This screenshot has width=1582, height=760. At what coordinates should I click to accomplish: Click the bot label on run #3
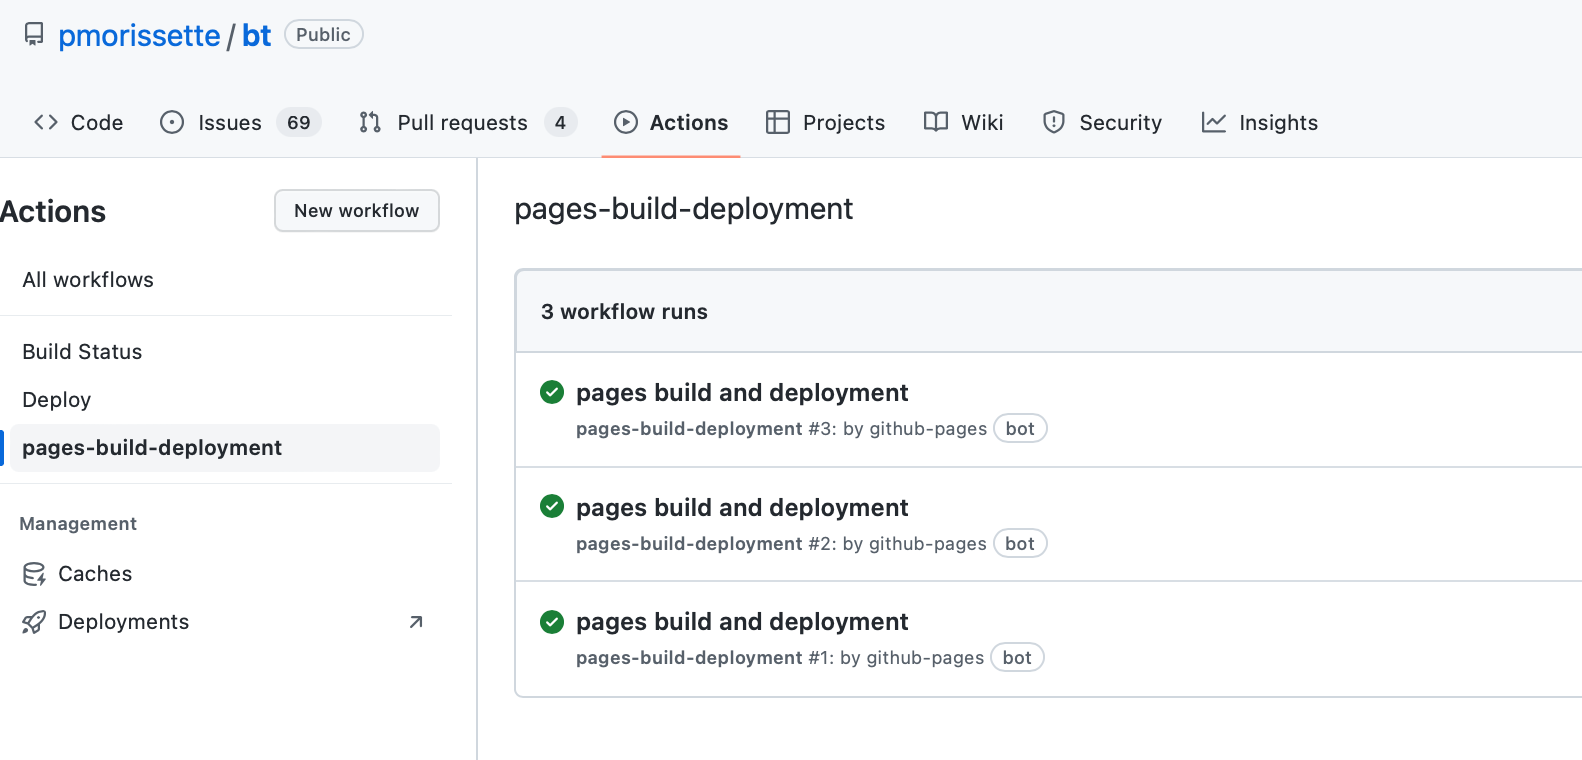pyautogui.click(x=1020, y=428)
